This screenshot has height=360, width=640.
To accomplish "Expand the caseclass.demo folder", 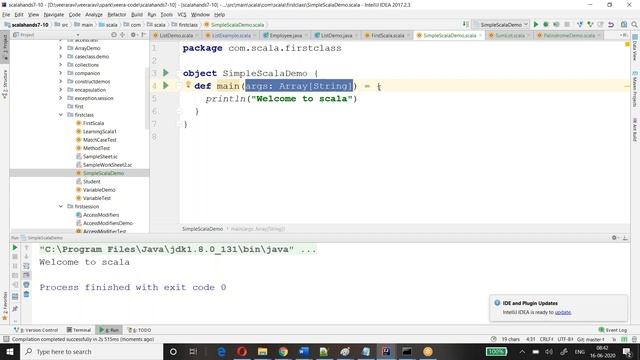I will [61, 56].
